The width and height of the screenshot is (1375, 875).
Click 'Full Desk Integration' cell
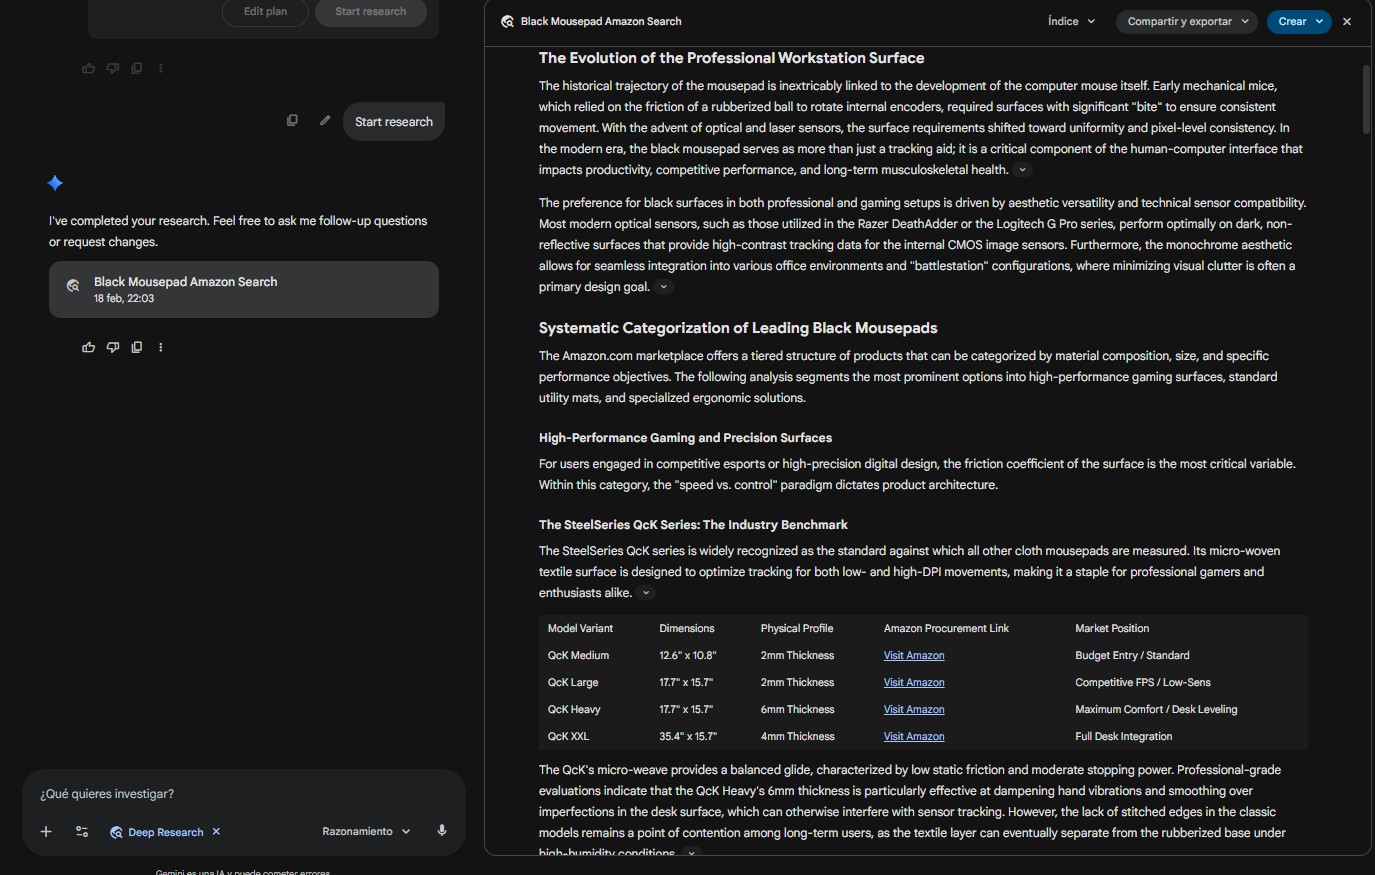[x=1124, y=737]
